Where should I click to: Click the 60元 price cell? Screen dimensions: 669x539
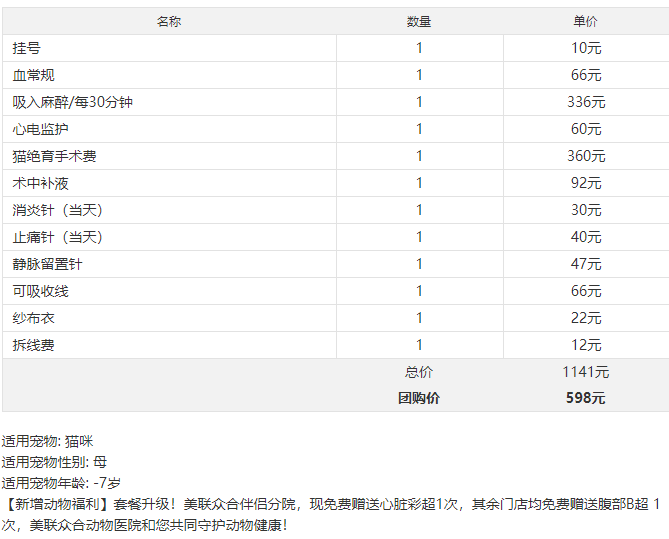click(x=586, y=129)
